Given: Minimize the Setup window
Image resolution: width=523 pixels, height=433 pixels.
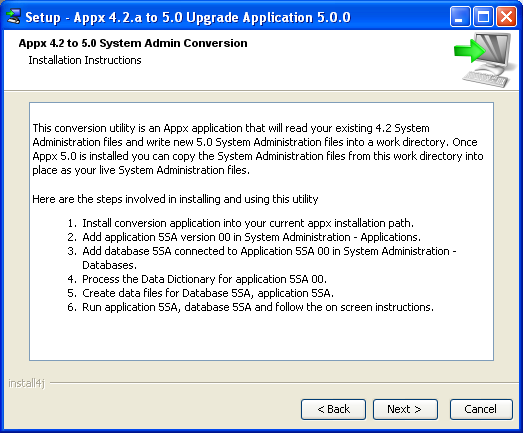Looking at the screenshot, I should coord(460,16).
